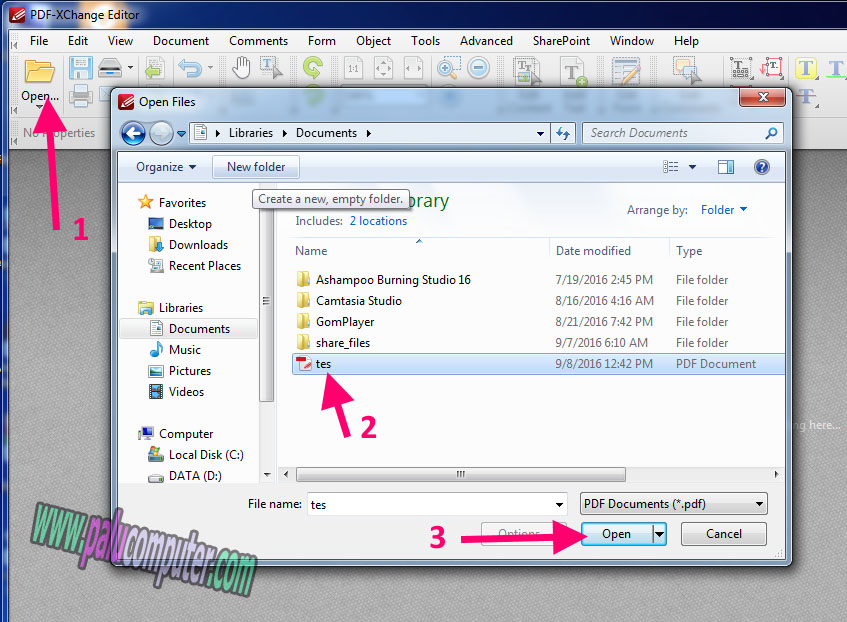Click the Save floppy disk icon

[80, 69]
